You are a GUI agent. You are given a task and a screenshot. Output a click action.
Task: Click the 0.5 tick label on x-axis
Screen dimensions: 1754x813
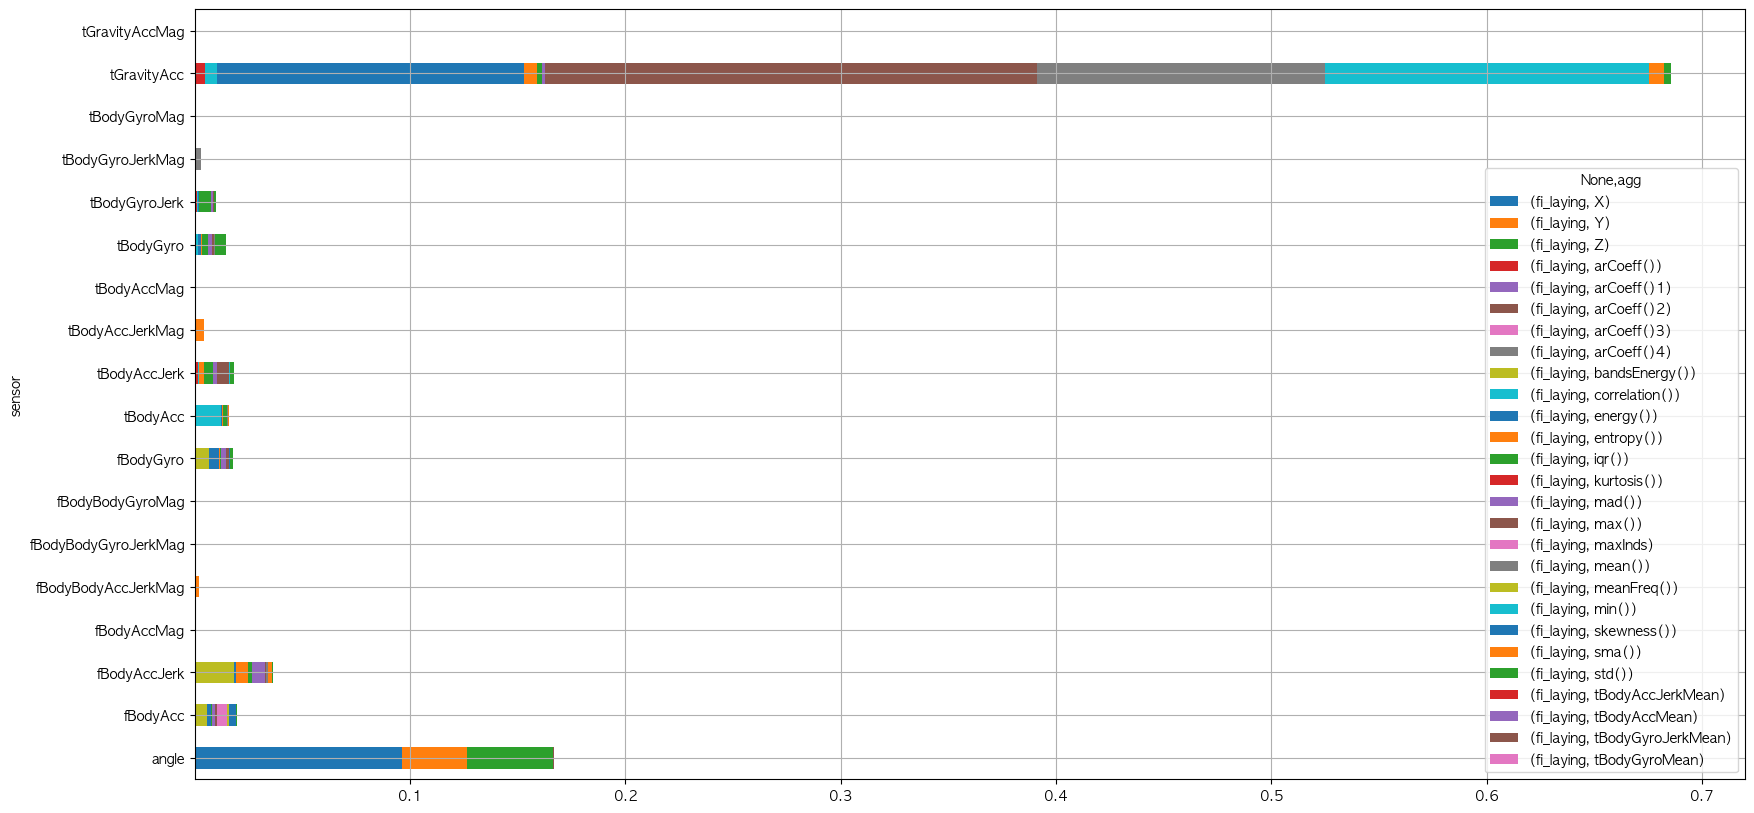click(x=1271, y=796)
